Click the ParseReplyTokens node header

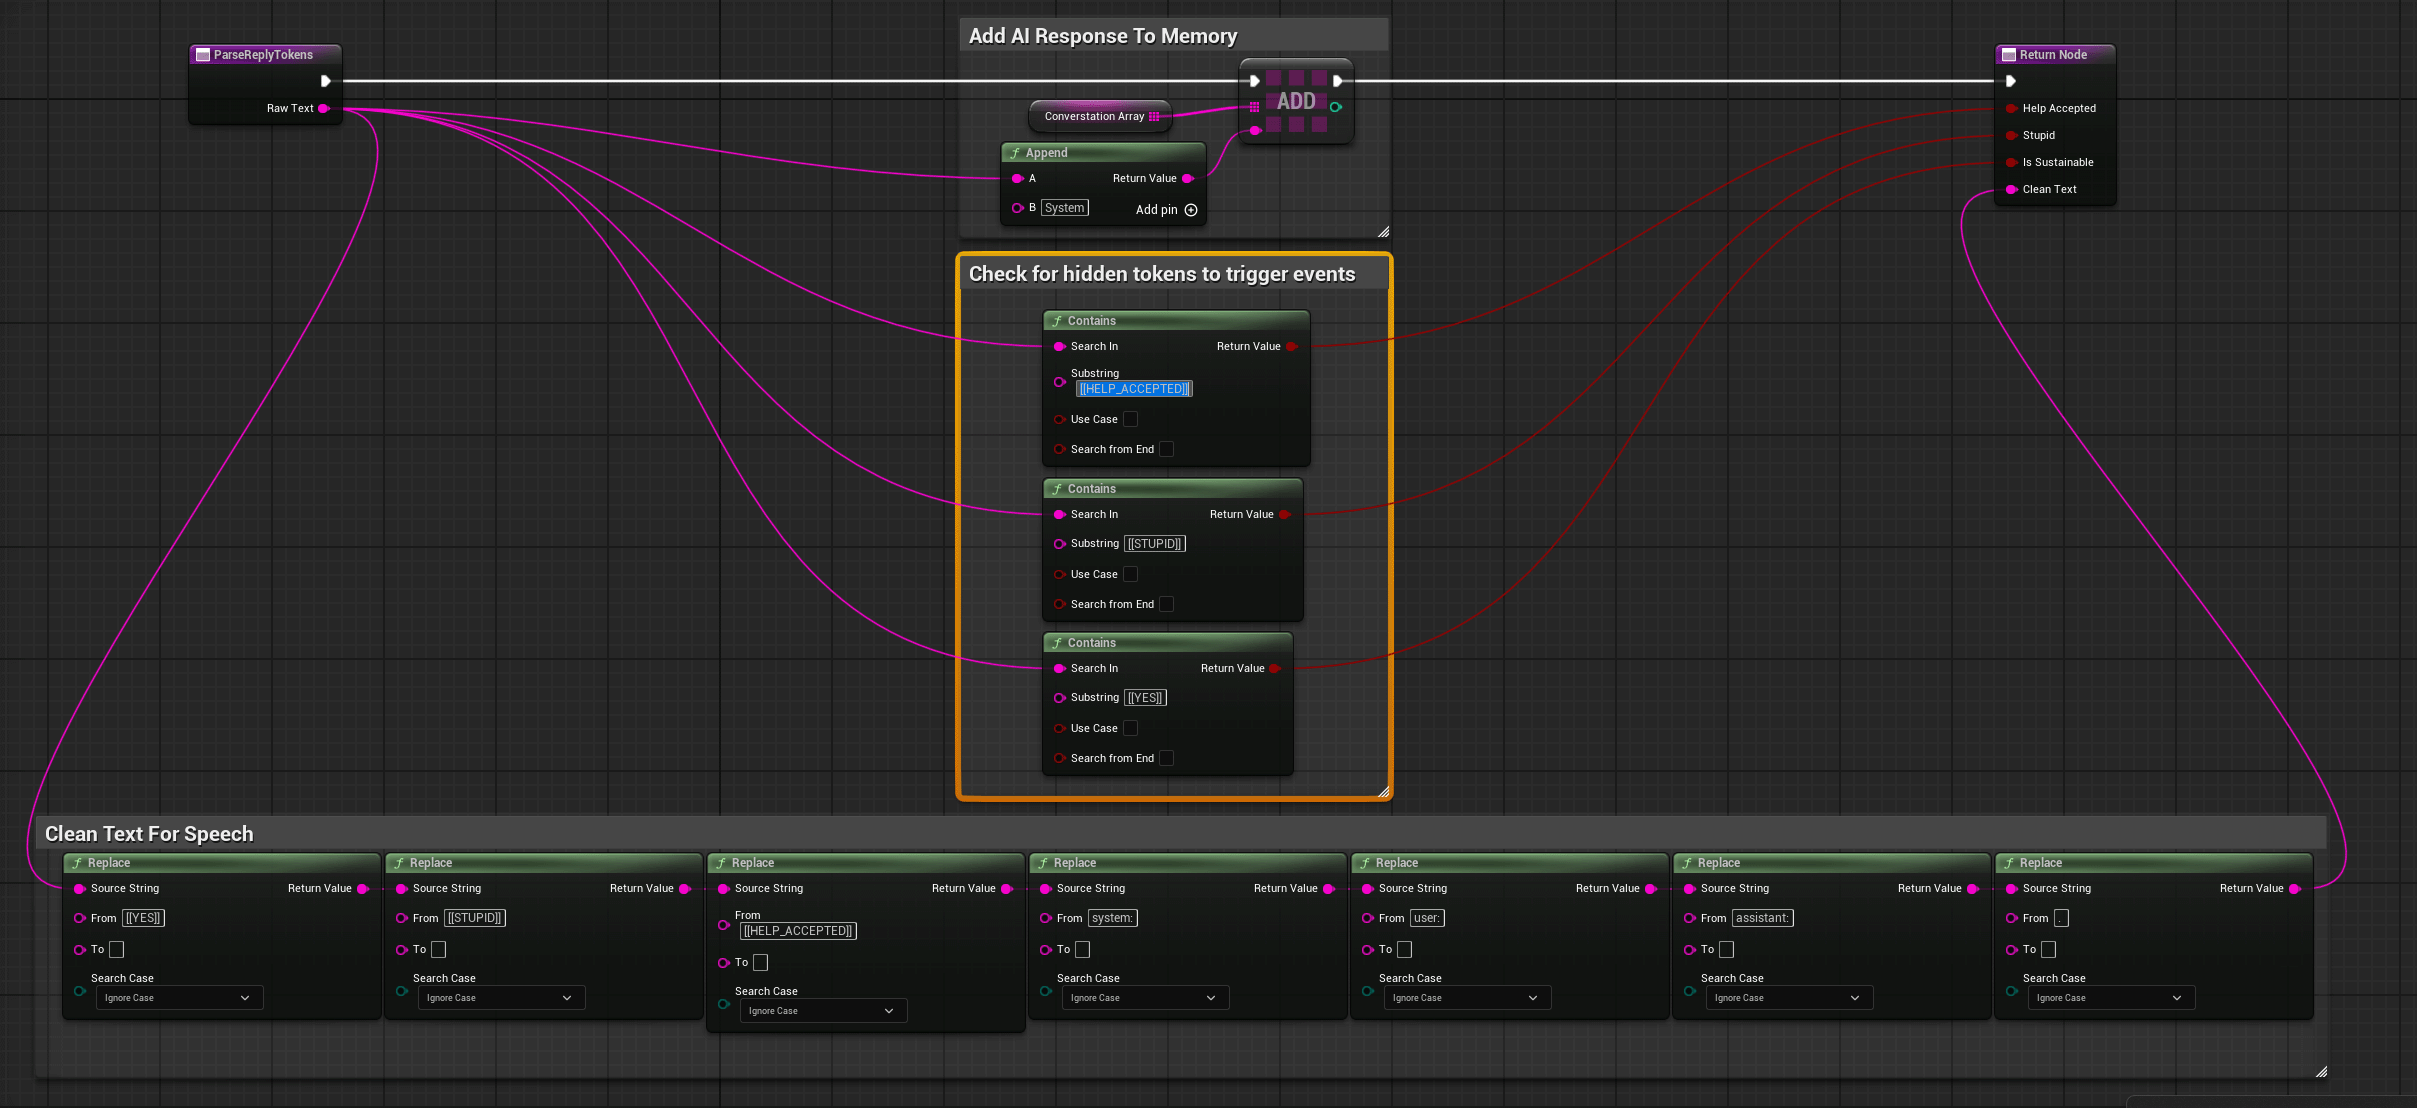263,55
